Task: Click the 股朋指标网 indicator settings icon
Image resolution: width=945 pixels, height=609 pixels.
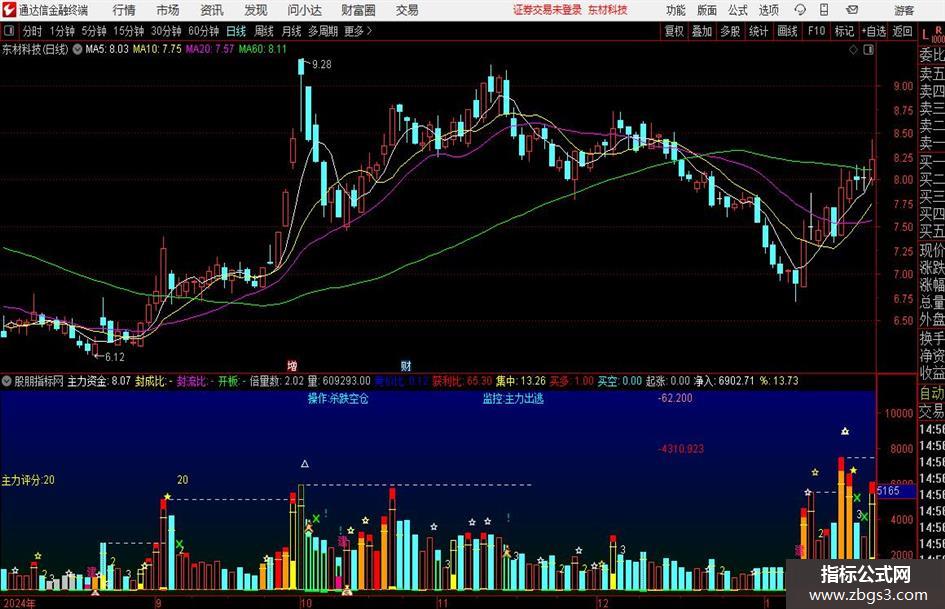Action: [x=7, y=381]
